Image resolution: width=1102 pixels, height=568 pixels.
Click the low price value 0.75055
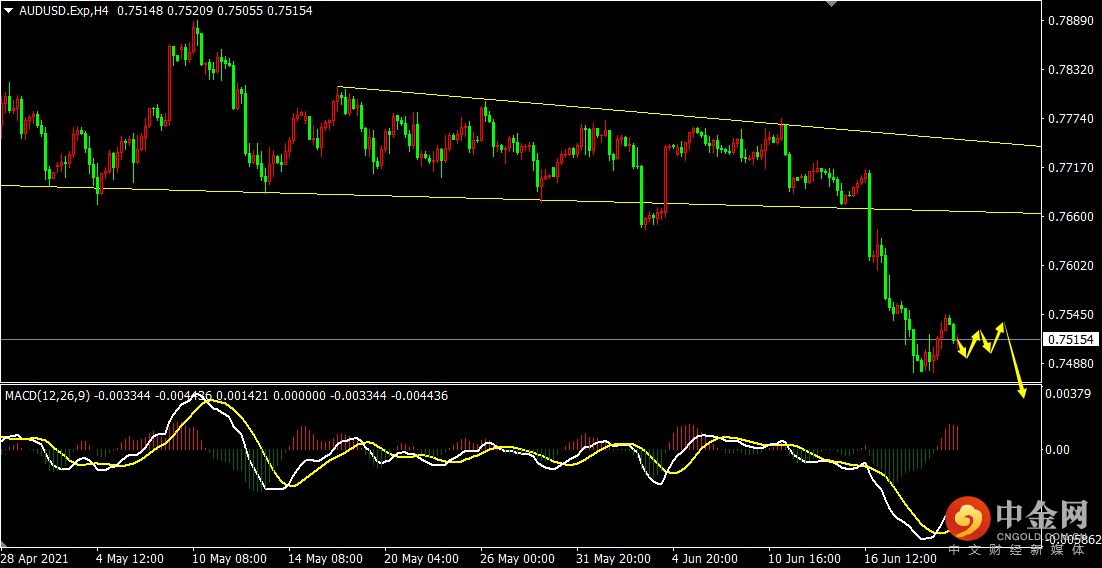click(241, 11)
